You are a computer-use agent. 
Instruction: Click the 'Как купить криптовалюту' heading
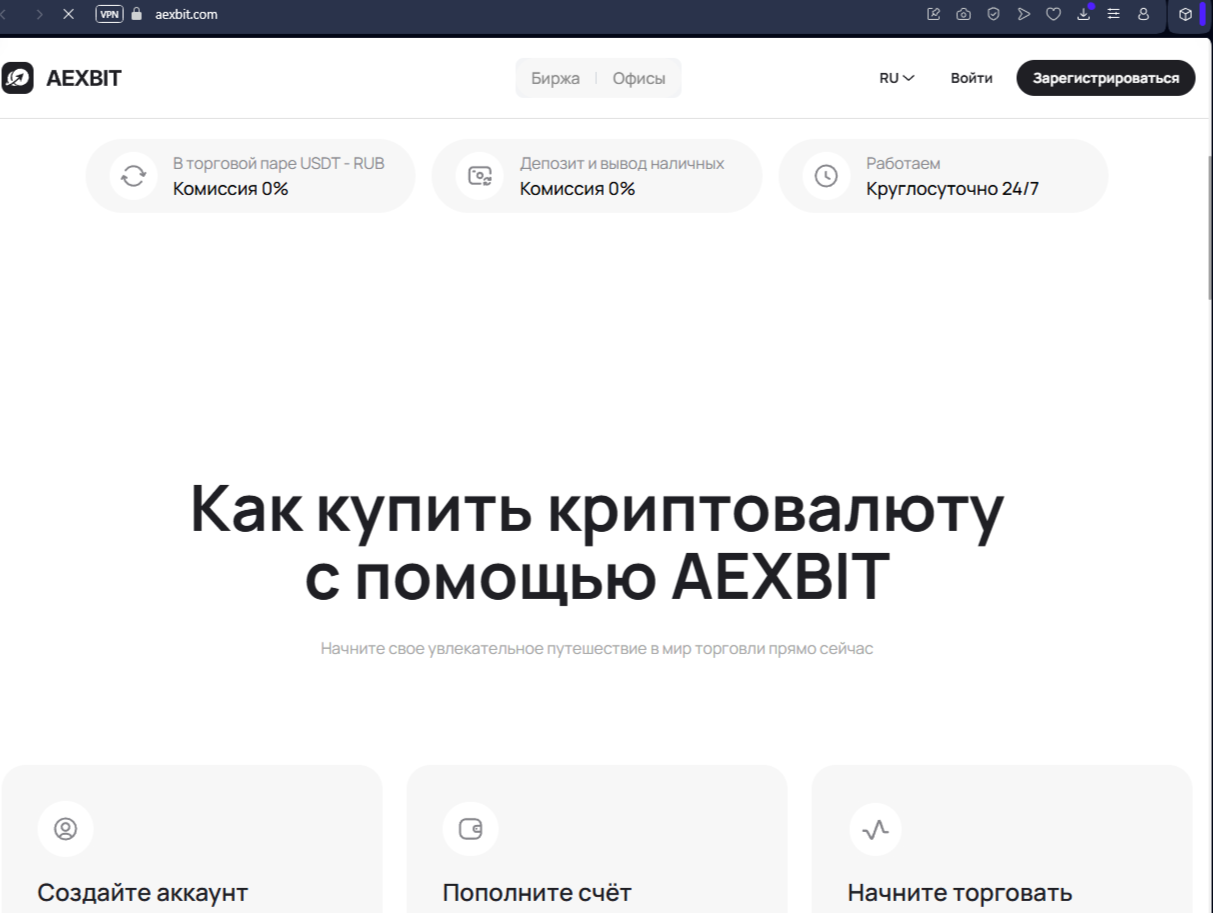pyautogui.click(x=597, y=510)
